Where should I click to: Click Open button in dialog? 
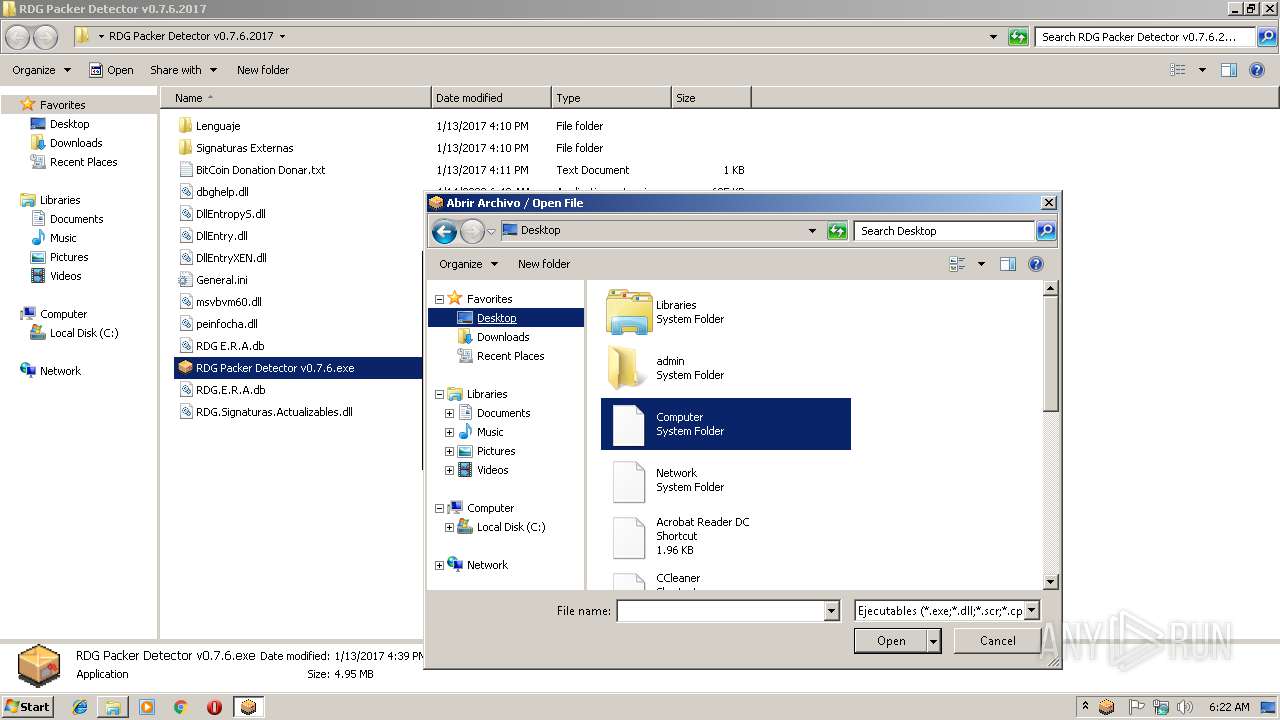click(x=891, y=641)
